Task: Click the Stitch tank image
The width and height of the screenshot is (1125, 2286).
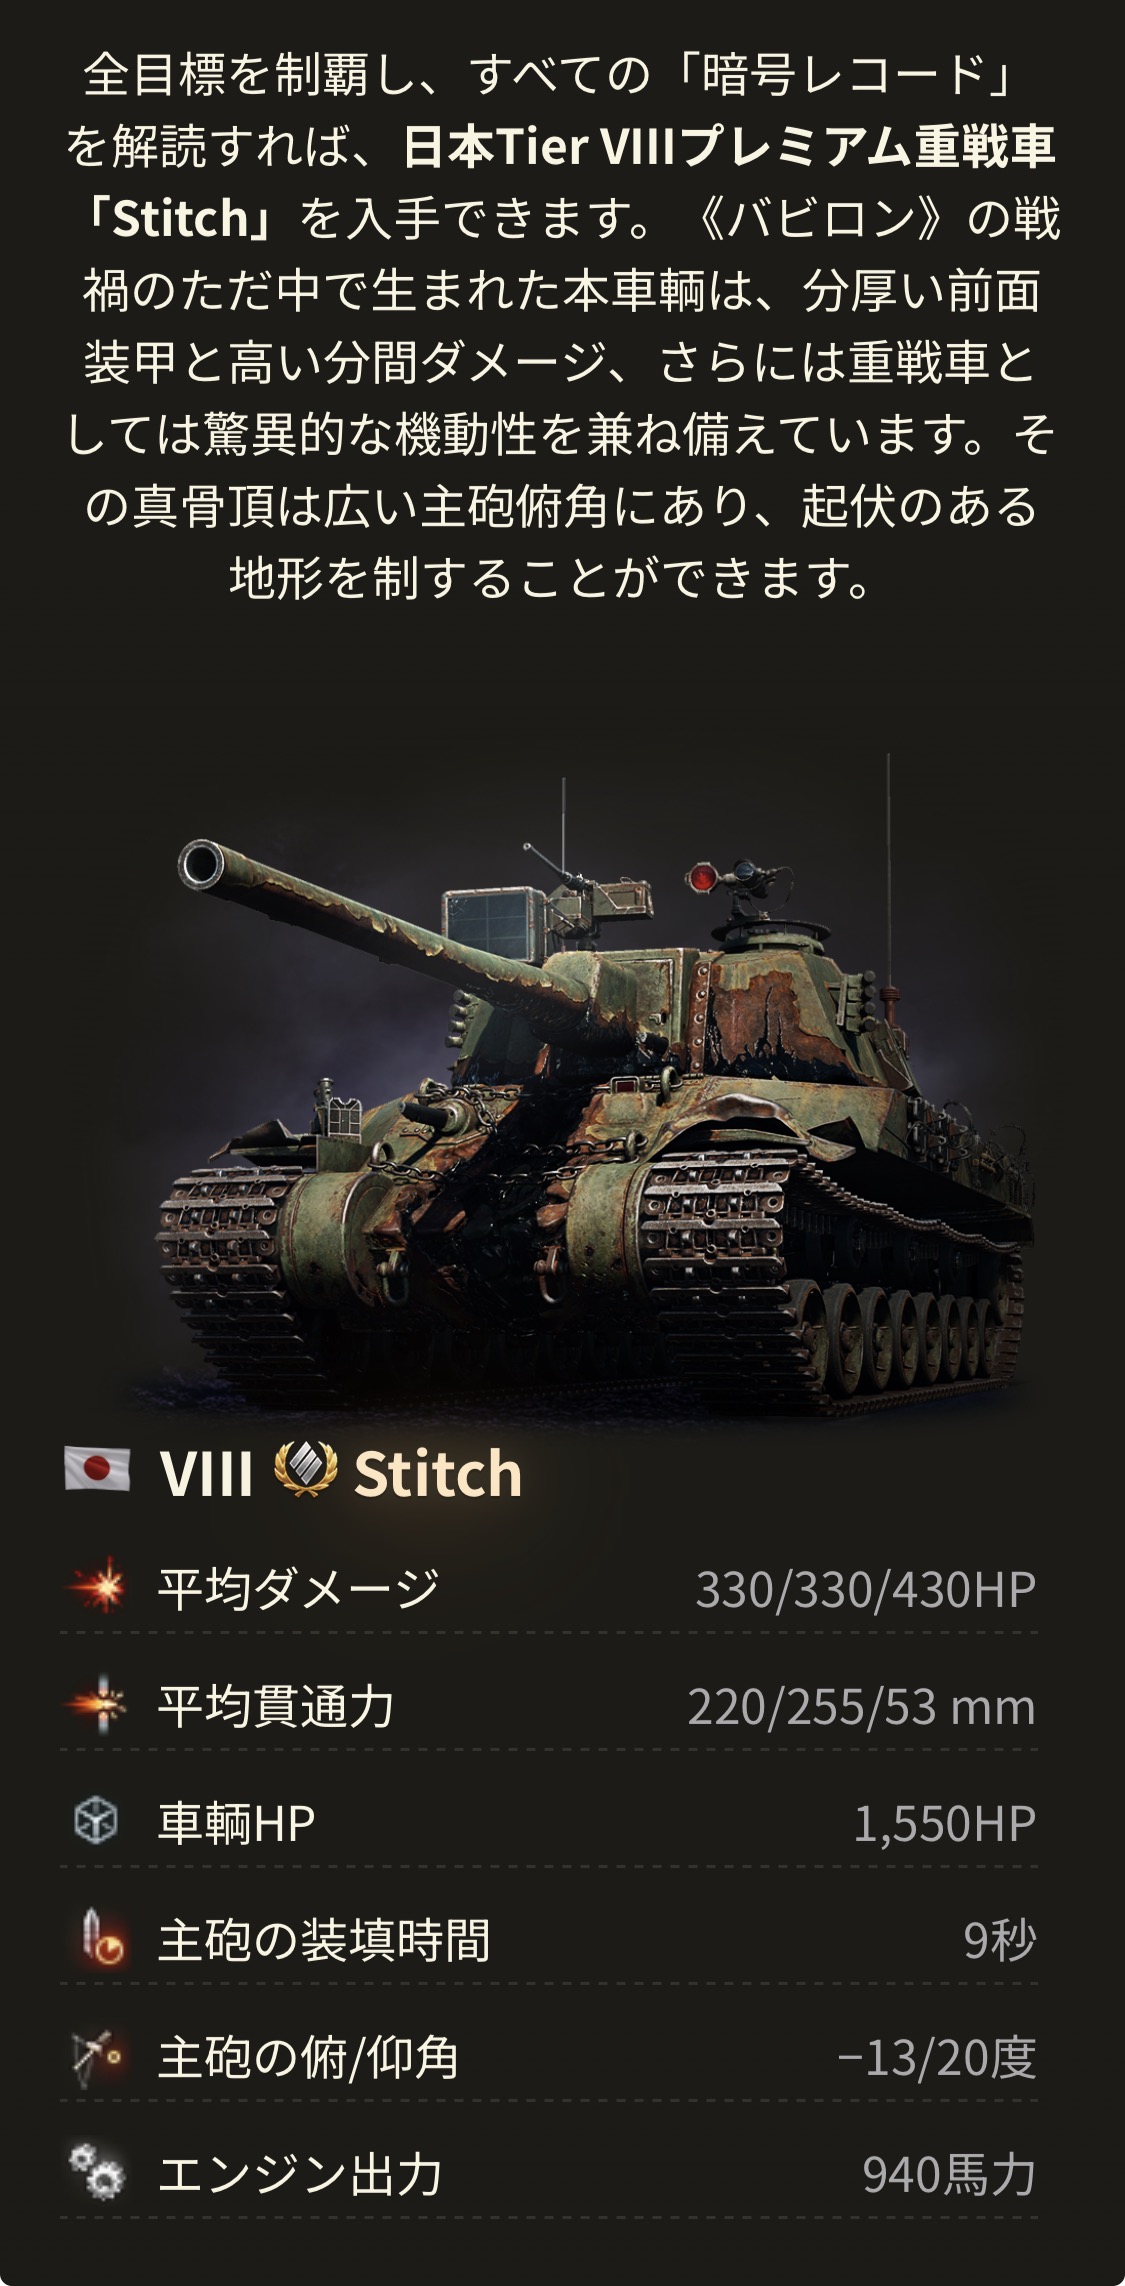Action: [x=593, y=1082]
